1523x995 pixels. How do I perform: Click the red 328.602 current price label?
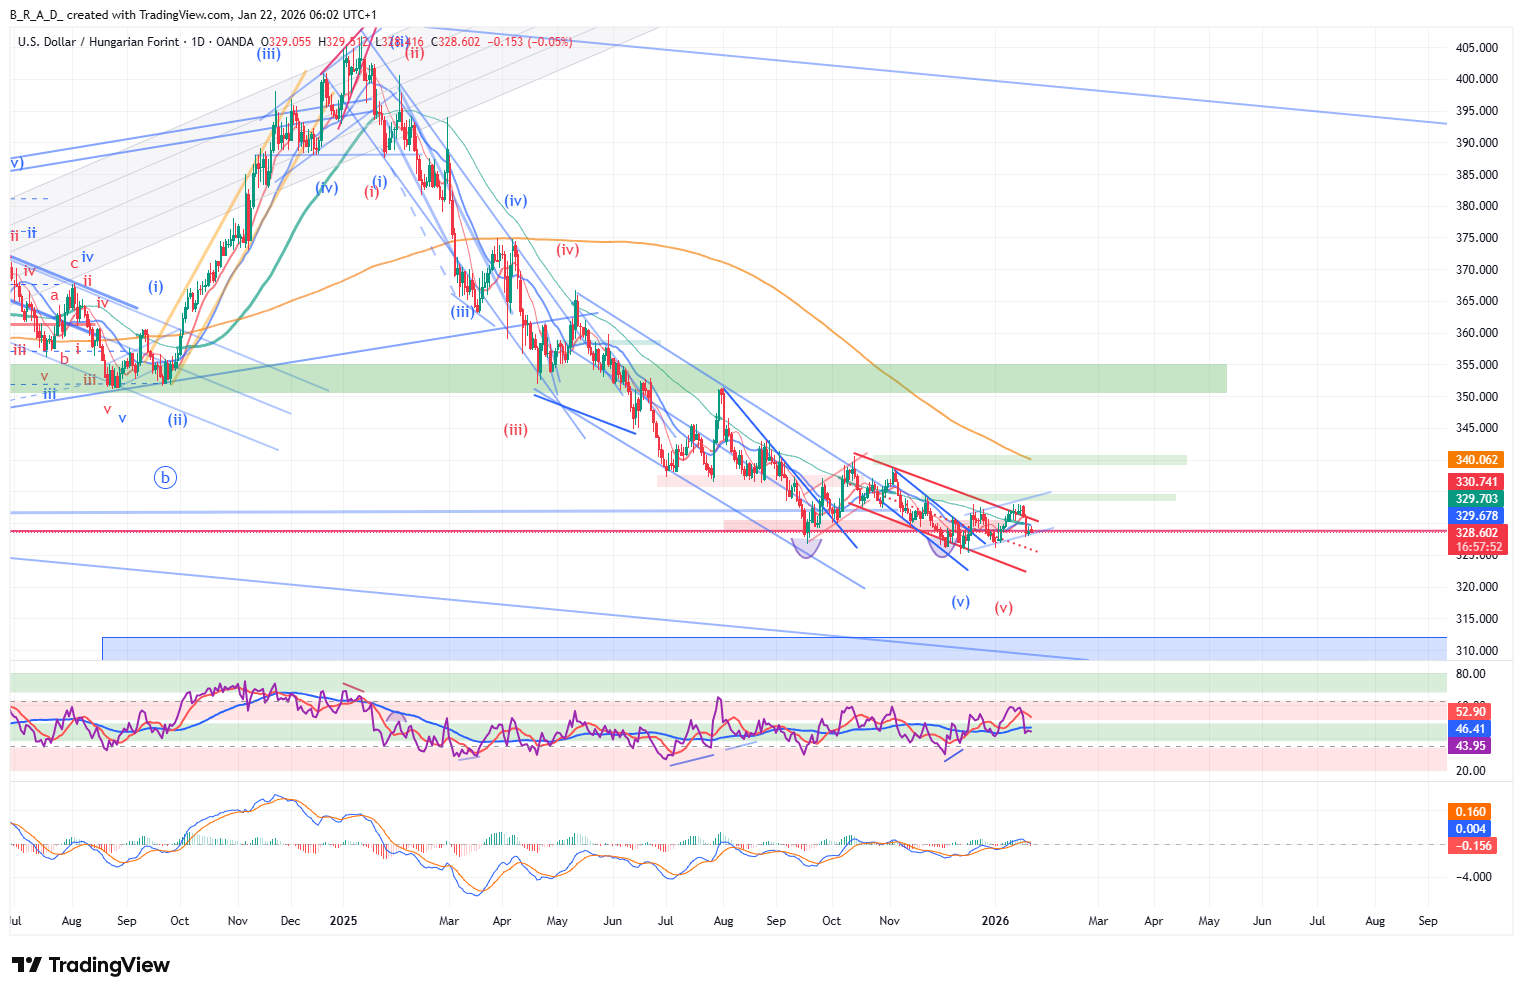point(1476,533)
